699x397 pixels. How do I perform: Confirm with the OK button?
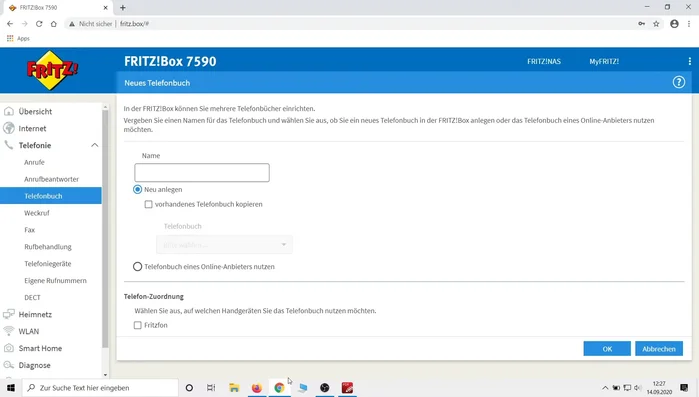tap(607, 349)
